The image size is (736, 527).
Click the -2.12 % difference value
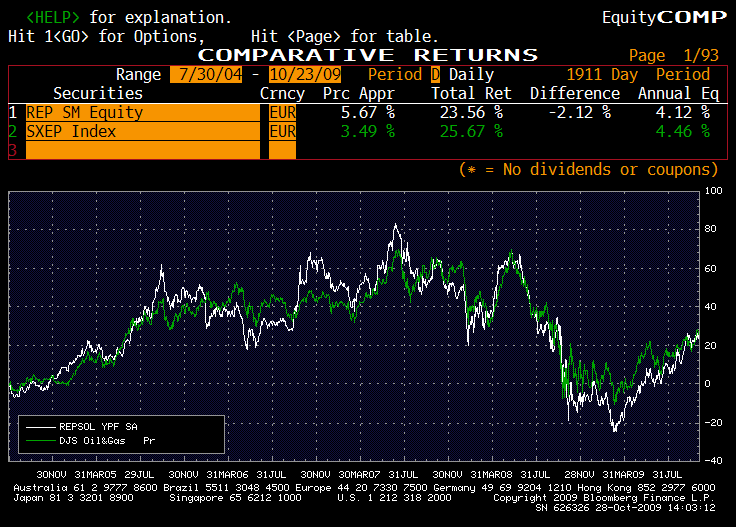580,113
